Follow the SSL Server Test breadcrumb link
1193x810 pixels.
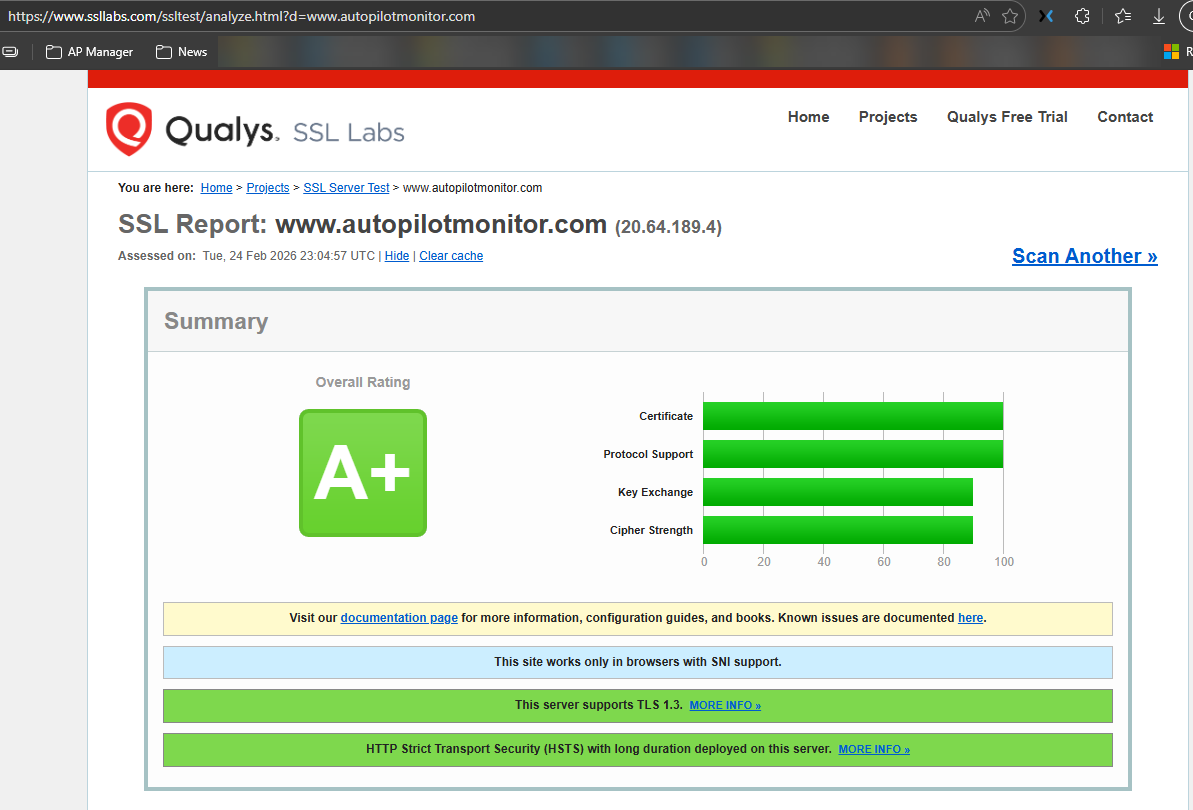[346, 188]
